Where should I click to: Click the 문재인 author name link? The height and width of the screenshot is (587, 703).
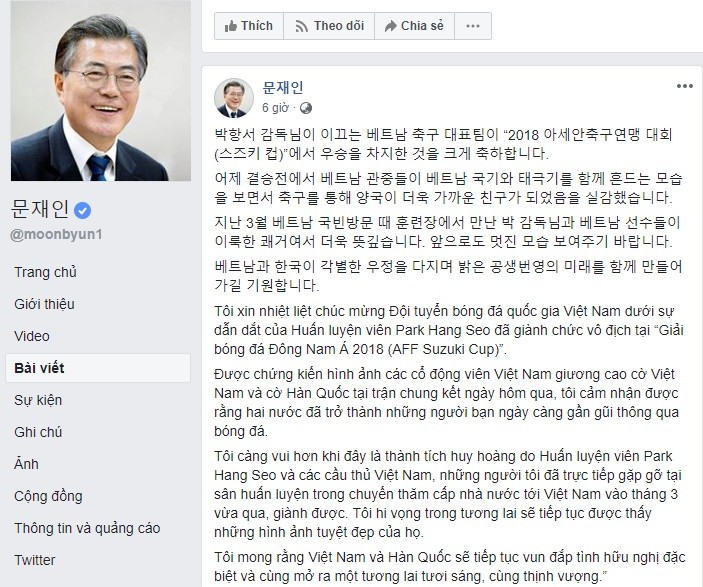(283, 87)
